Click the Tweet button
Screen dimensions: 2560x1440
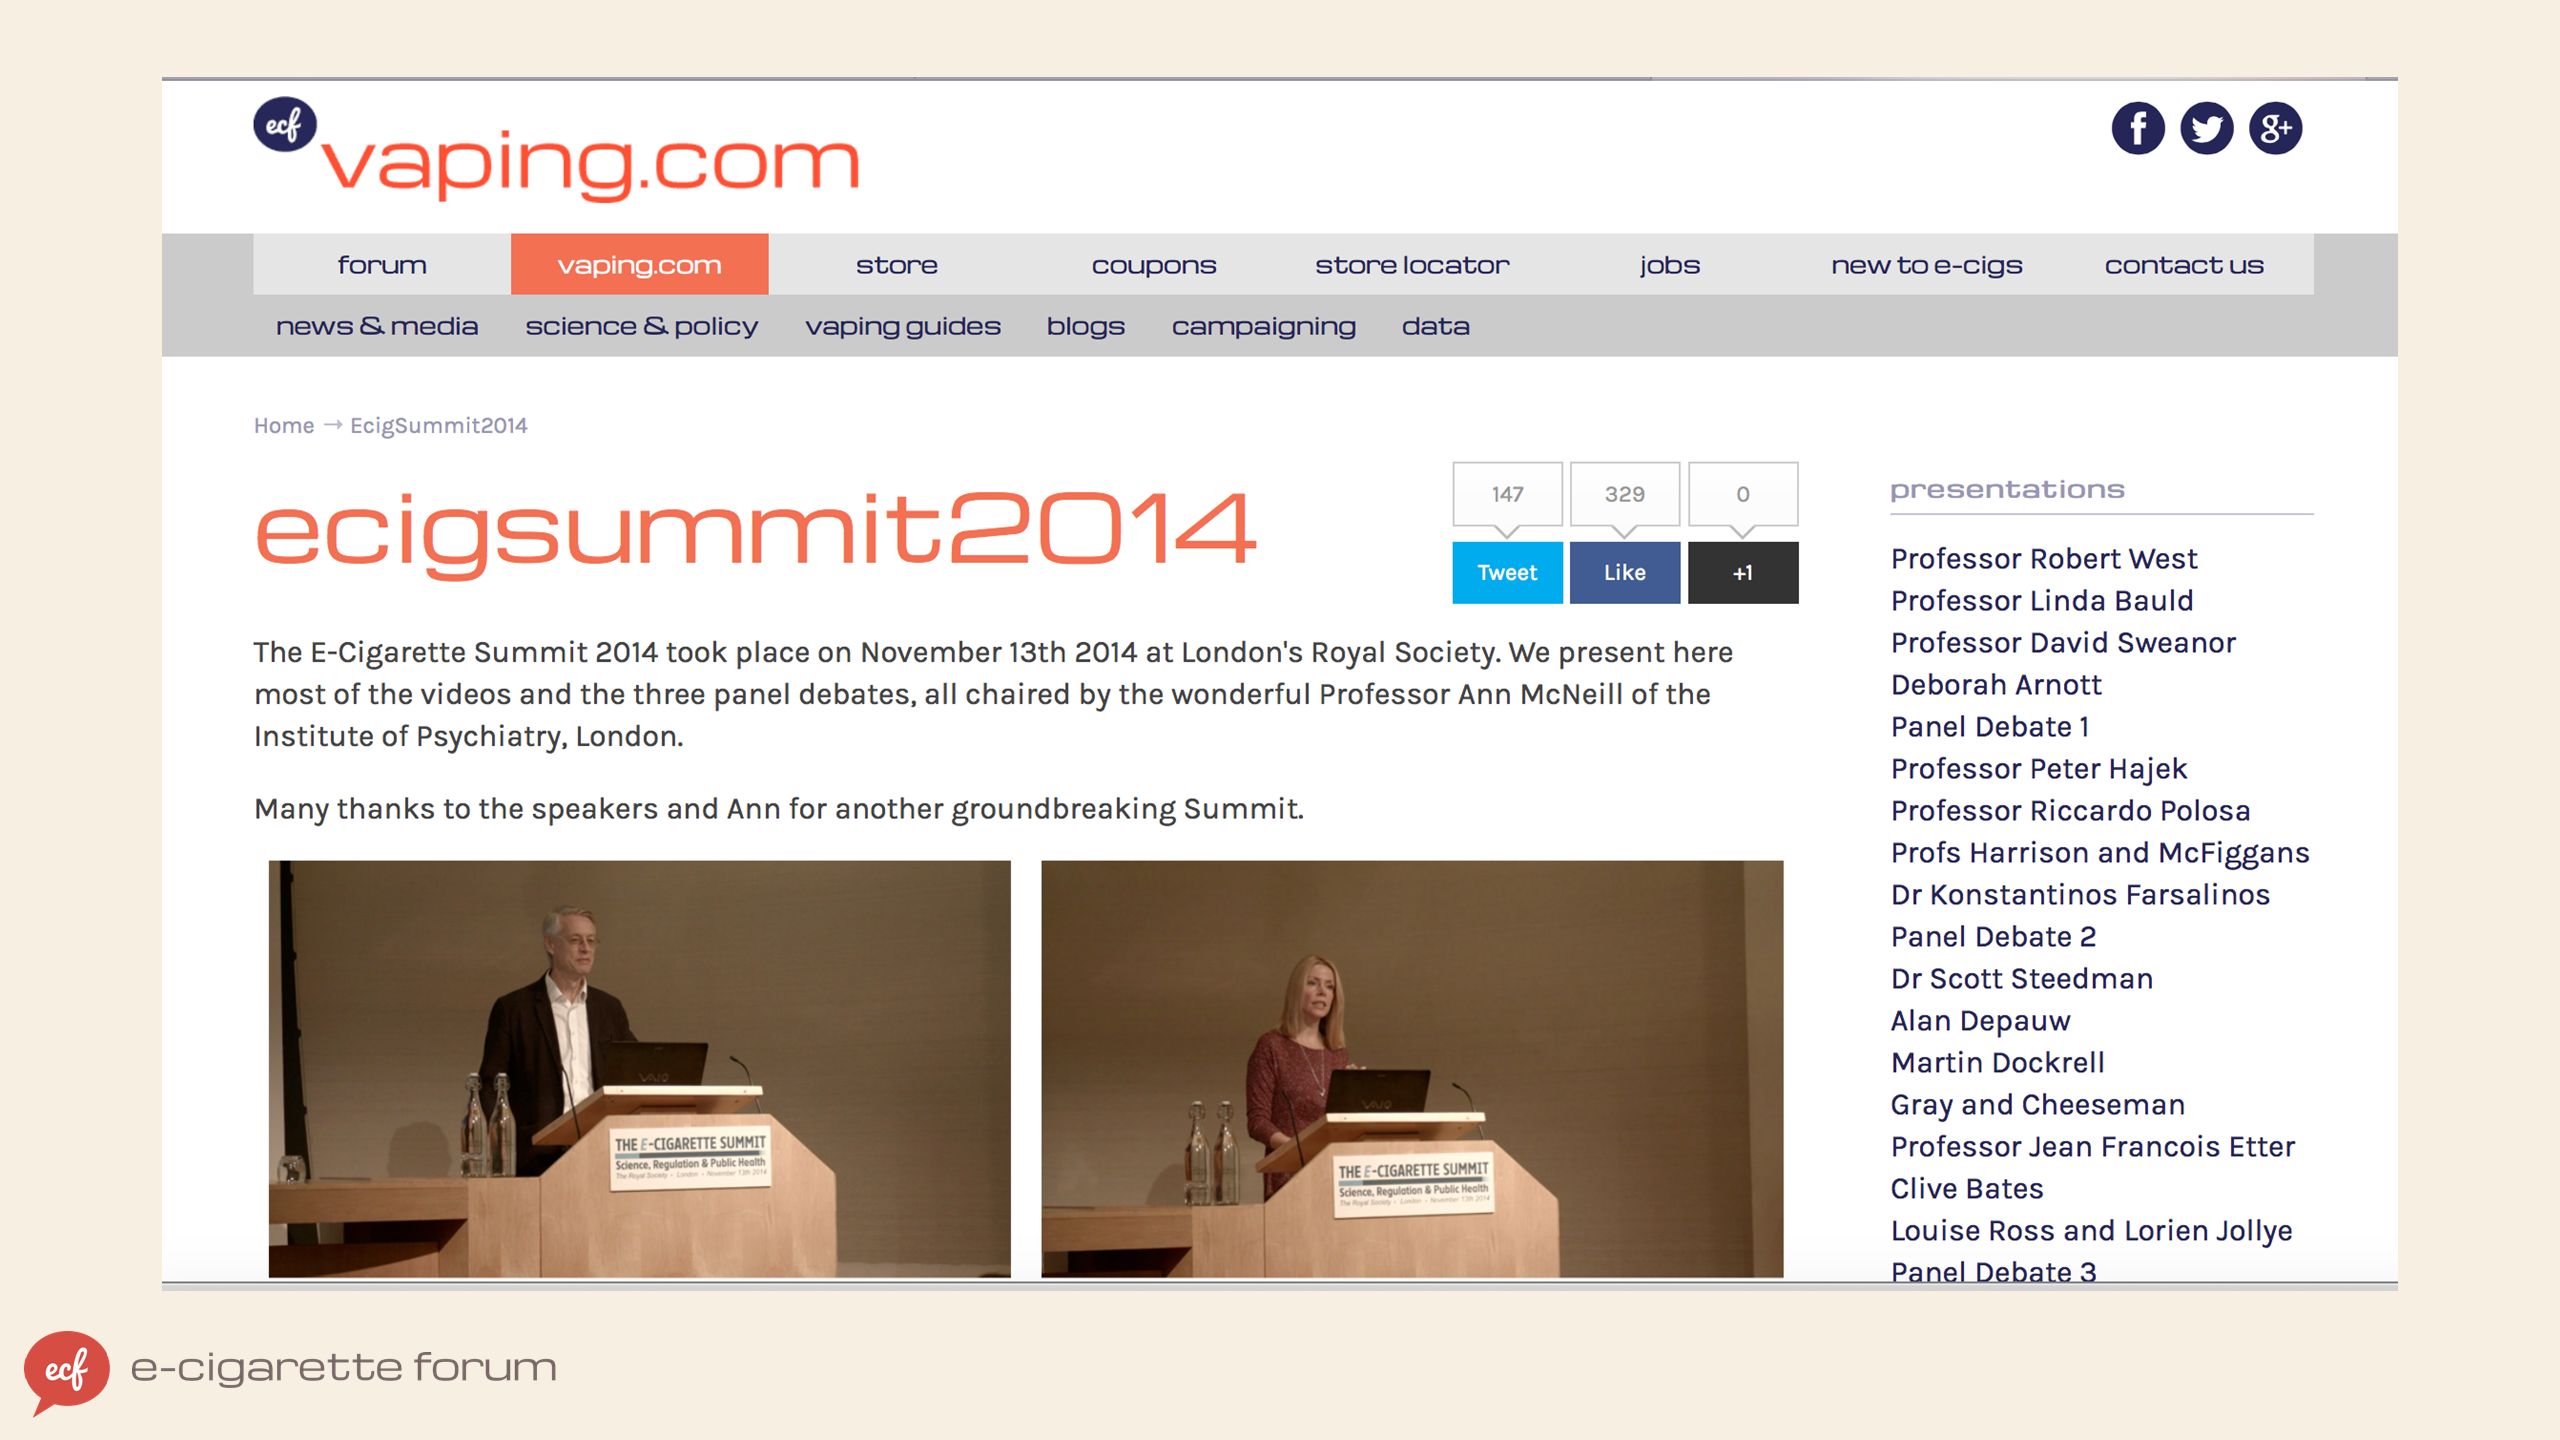click(x=1507, y=573)
